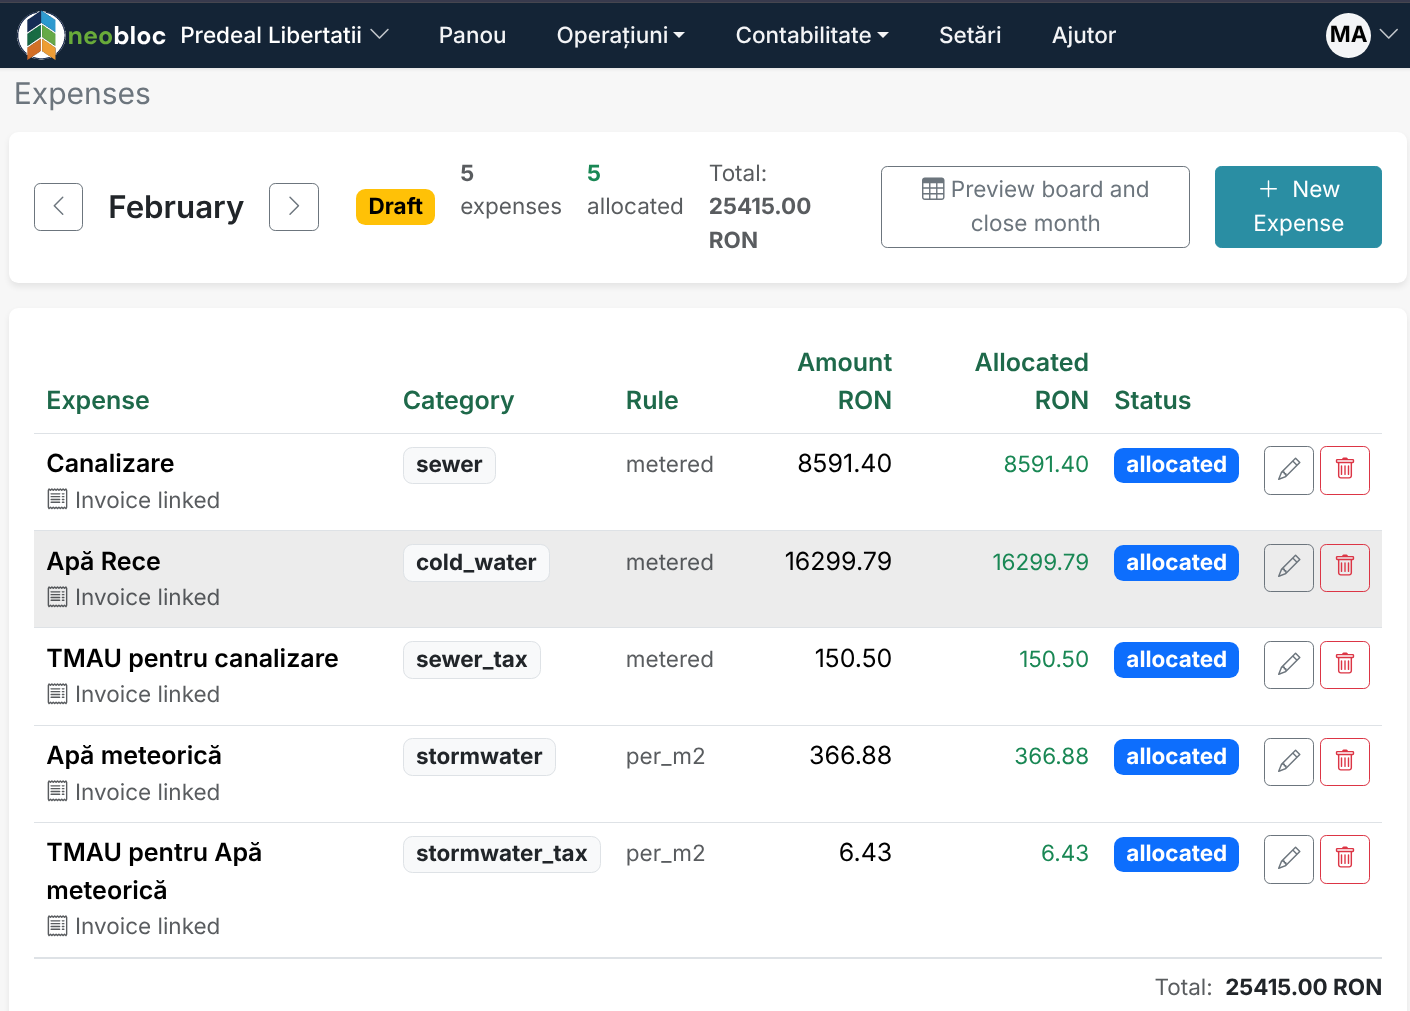The image size is (1410, 1011).
Task: Delete the TMAU pentru canalizare expense
Action: (1345, 664)
